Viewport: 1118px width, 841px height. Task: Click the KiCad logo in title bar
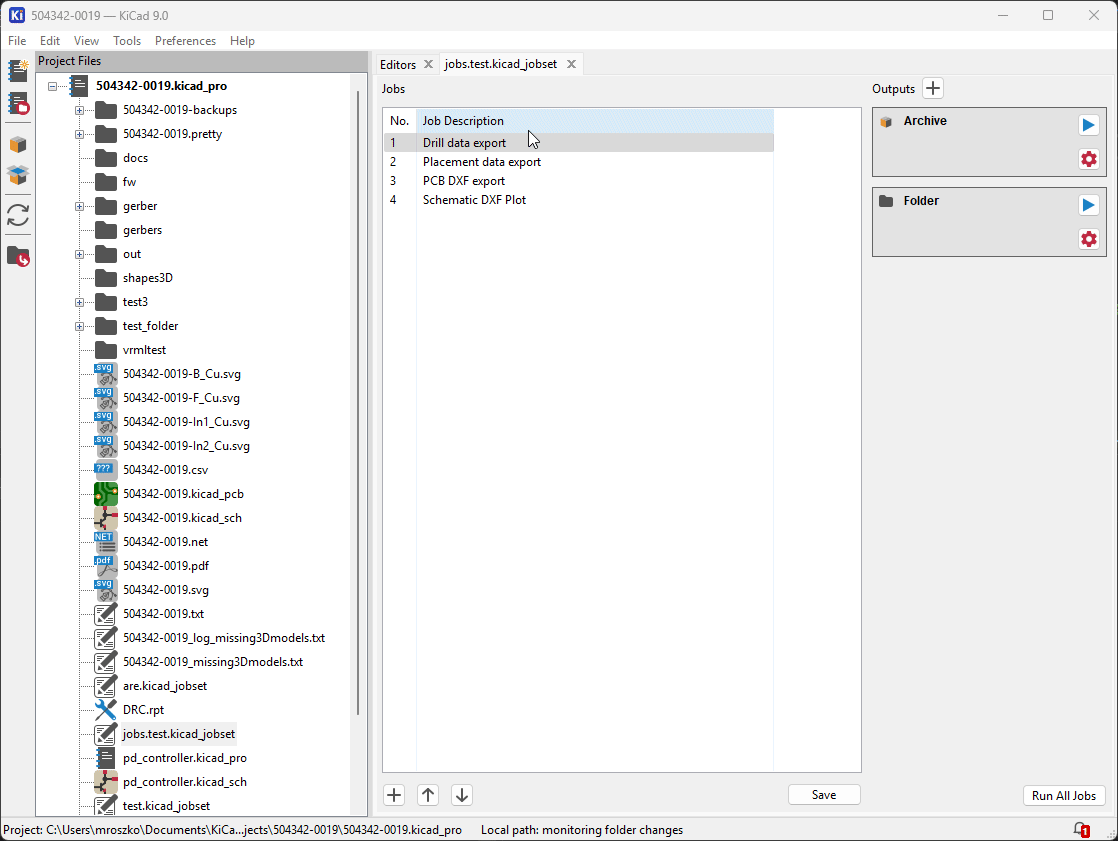(16, 15)
